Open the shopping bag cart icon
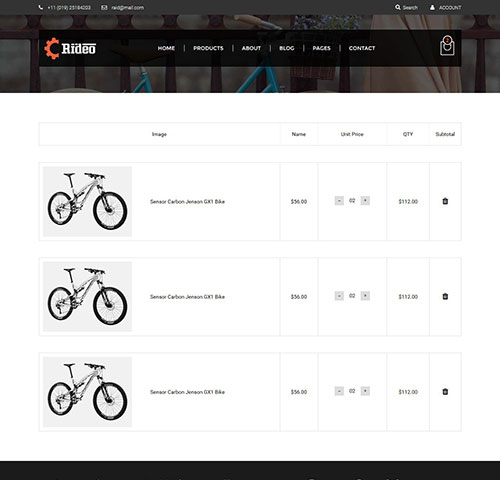 tap(447, 46)
